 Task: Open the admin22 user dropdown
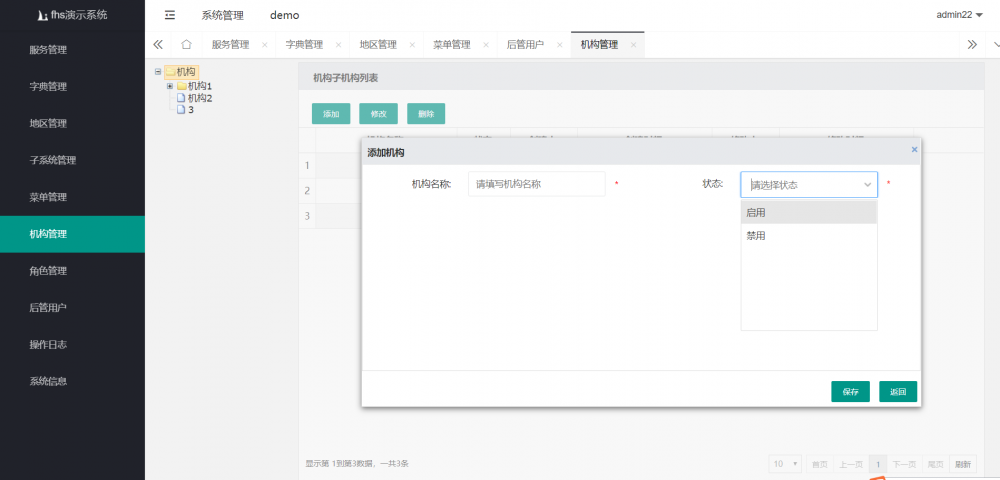(959, 15)
